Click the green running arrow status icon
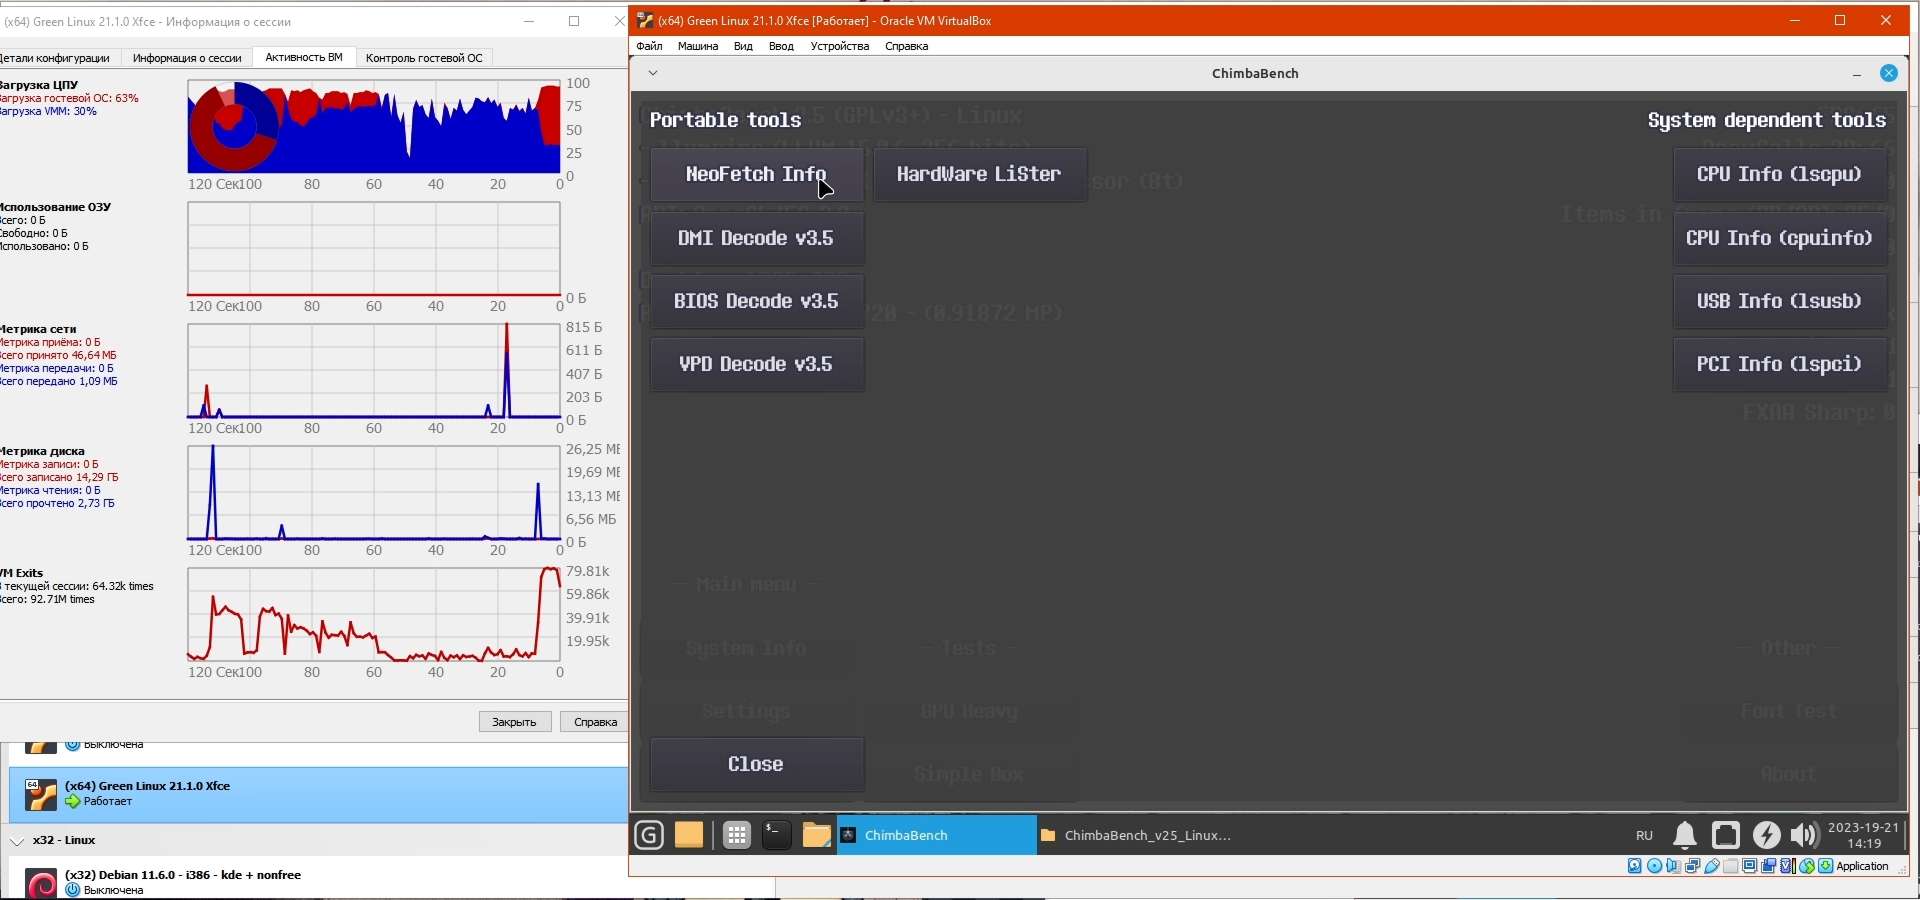 click(x=72, y=802)
